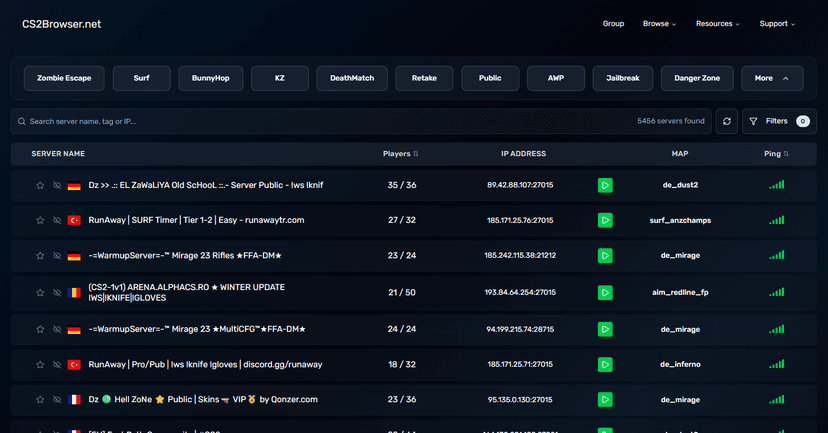The image size is (828, 433).
Task: Click the Turkish flag on RunAway SURF row
Action: pos(74,220)
